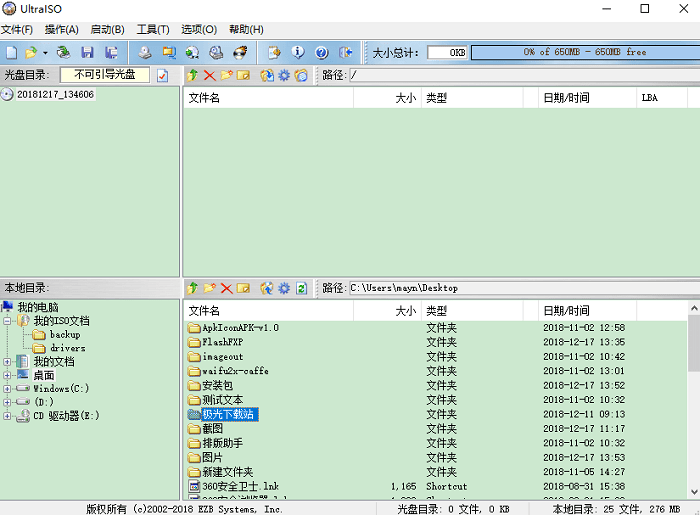Viewport: 700px width, 515px height.
Task: Sort disc pane by LBA column header
Action: 662,98
